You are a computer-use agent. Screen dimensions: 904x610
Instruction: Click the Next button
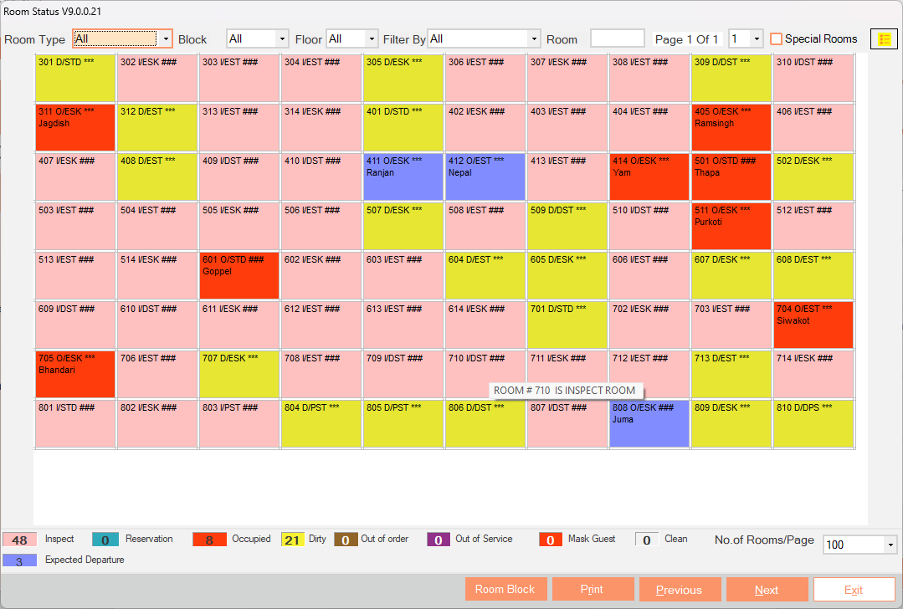pos(766,589)
